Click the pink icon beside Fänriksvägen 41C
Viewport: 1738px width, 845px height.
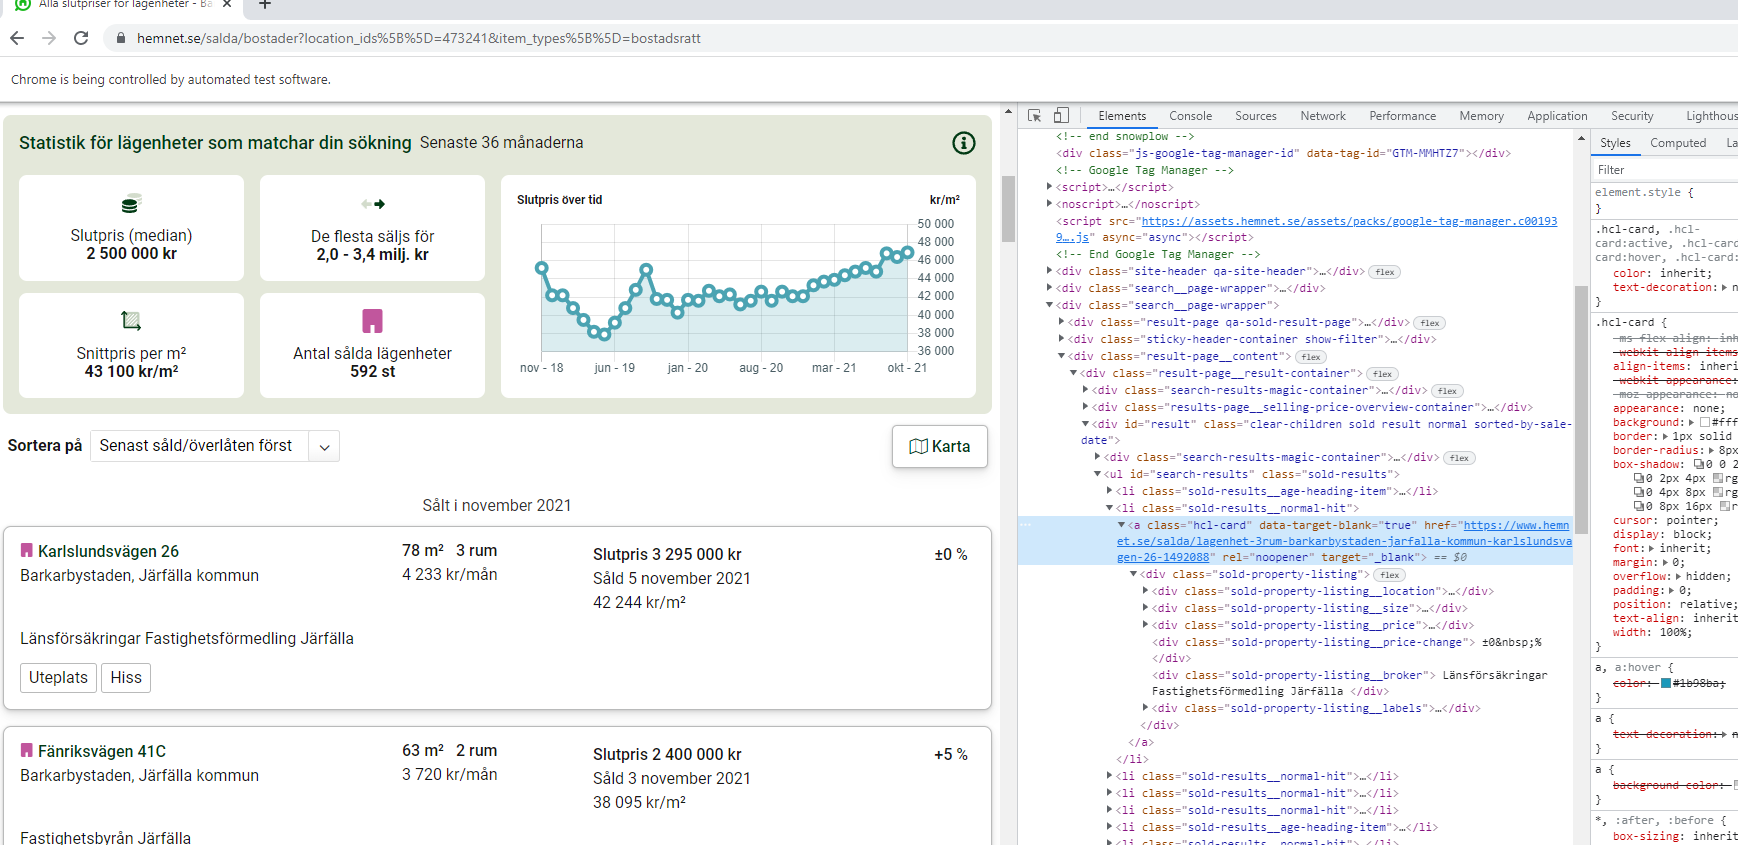tap(27, 750)
